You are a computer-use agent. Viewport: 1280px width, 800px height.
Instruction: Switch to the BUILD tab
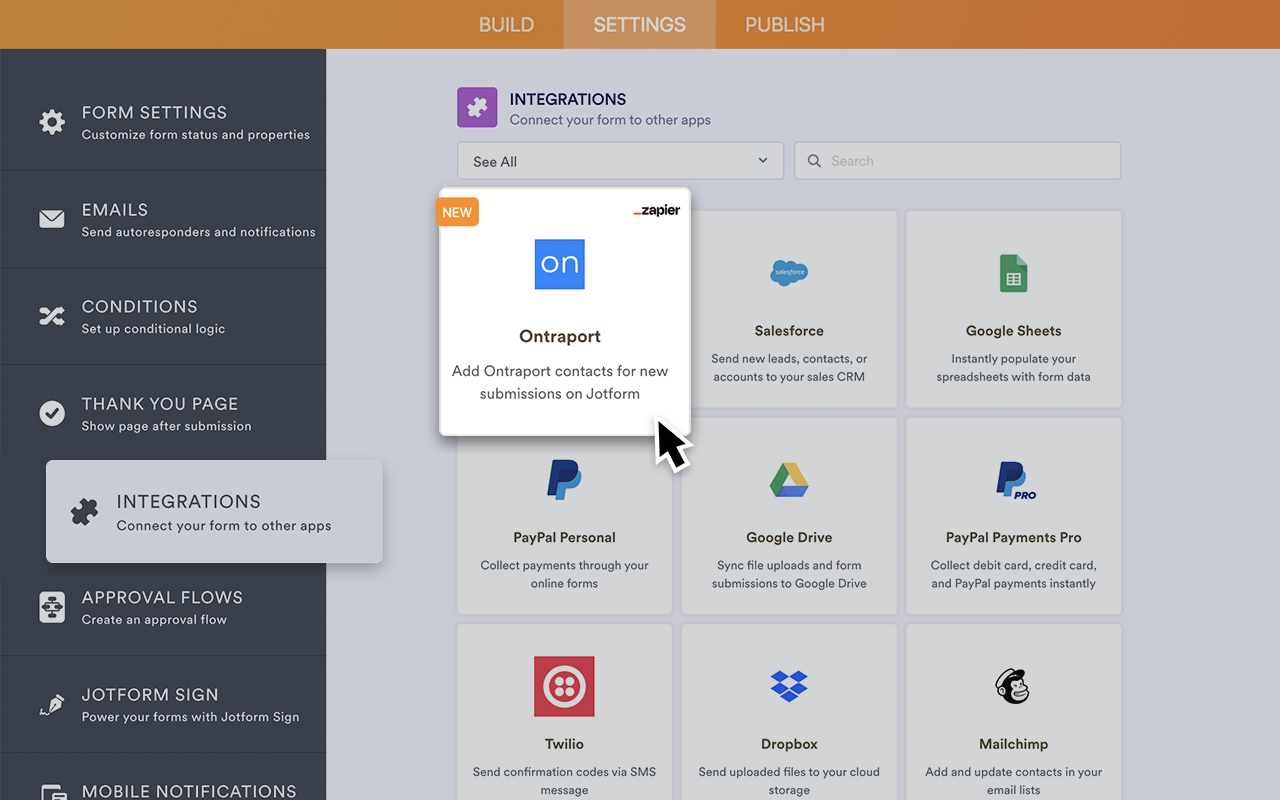(x=506, y=24)
